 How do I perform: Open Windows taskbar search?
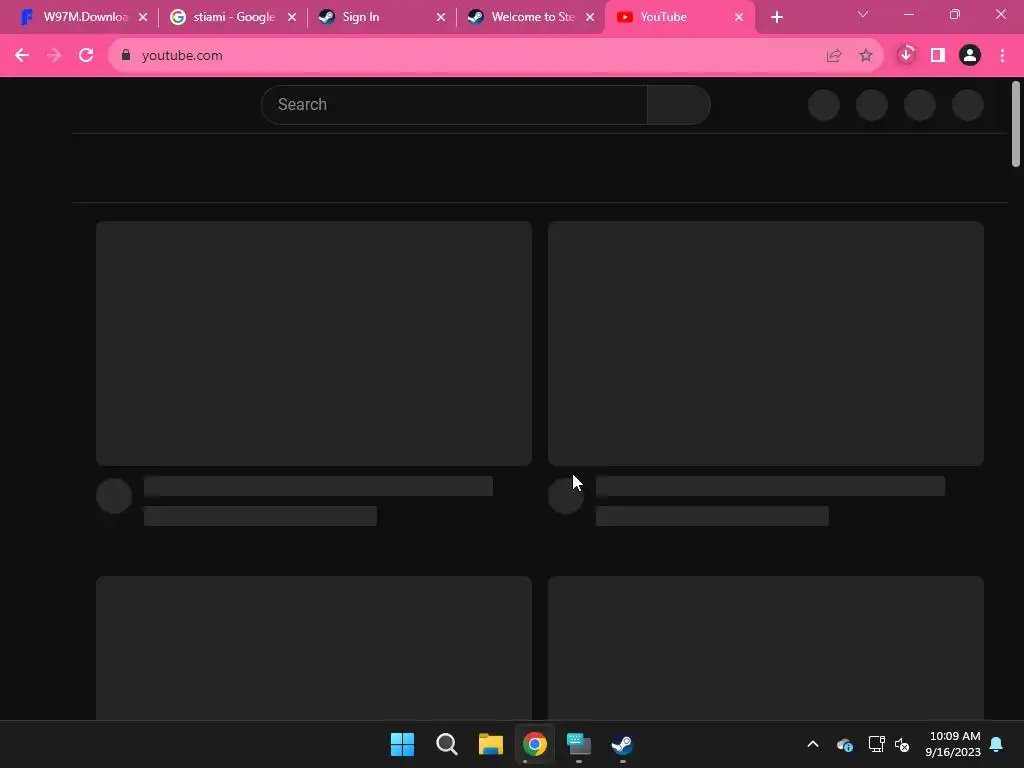click(x=447, y=744)
